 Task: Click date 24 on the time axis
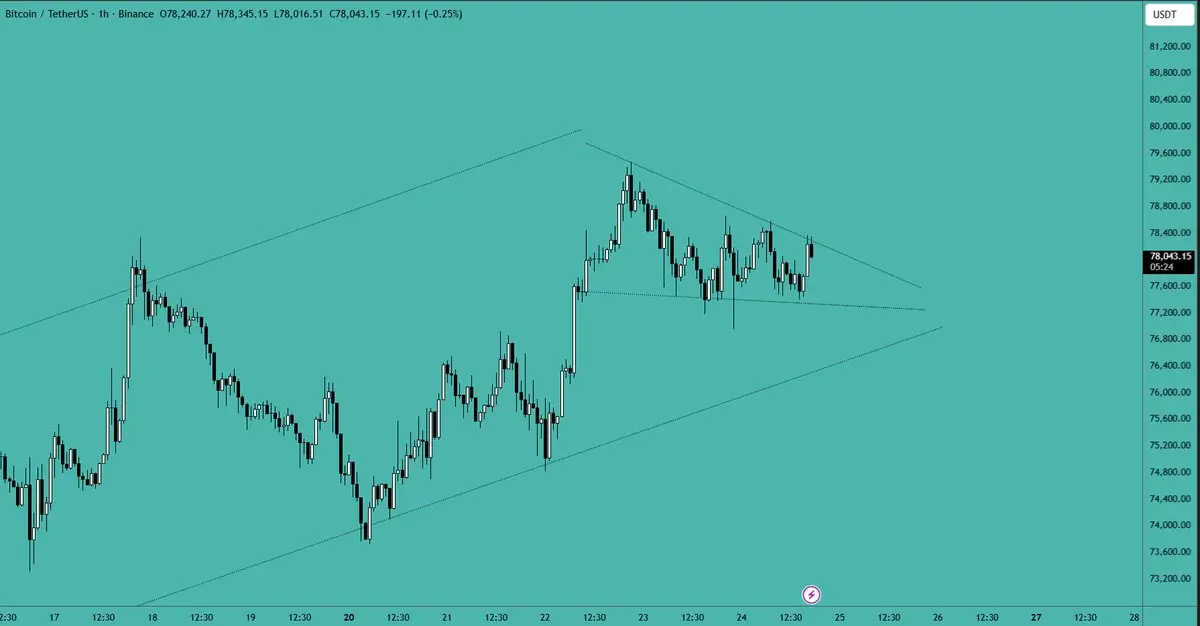742,617
